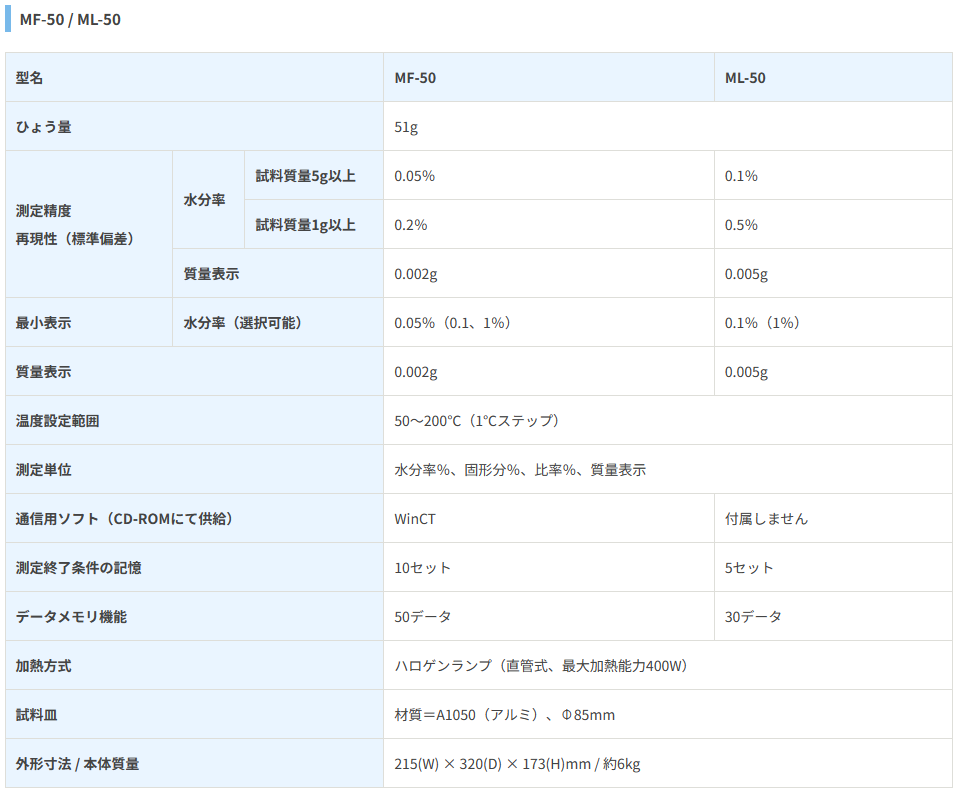This screenshot has width=974, height=800.
Task: Select the 10セット value cell
Action: (422, 568)
